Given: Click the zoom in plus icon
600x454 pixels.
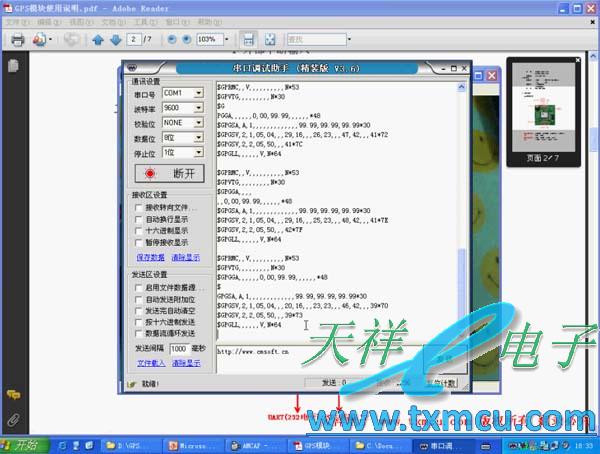Looking at the screenshot, I should click(186, 39).
